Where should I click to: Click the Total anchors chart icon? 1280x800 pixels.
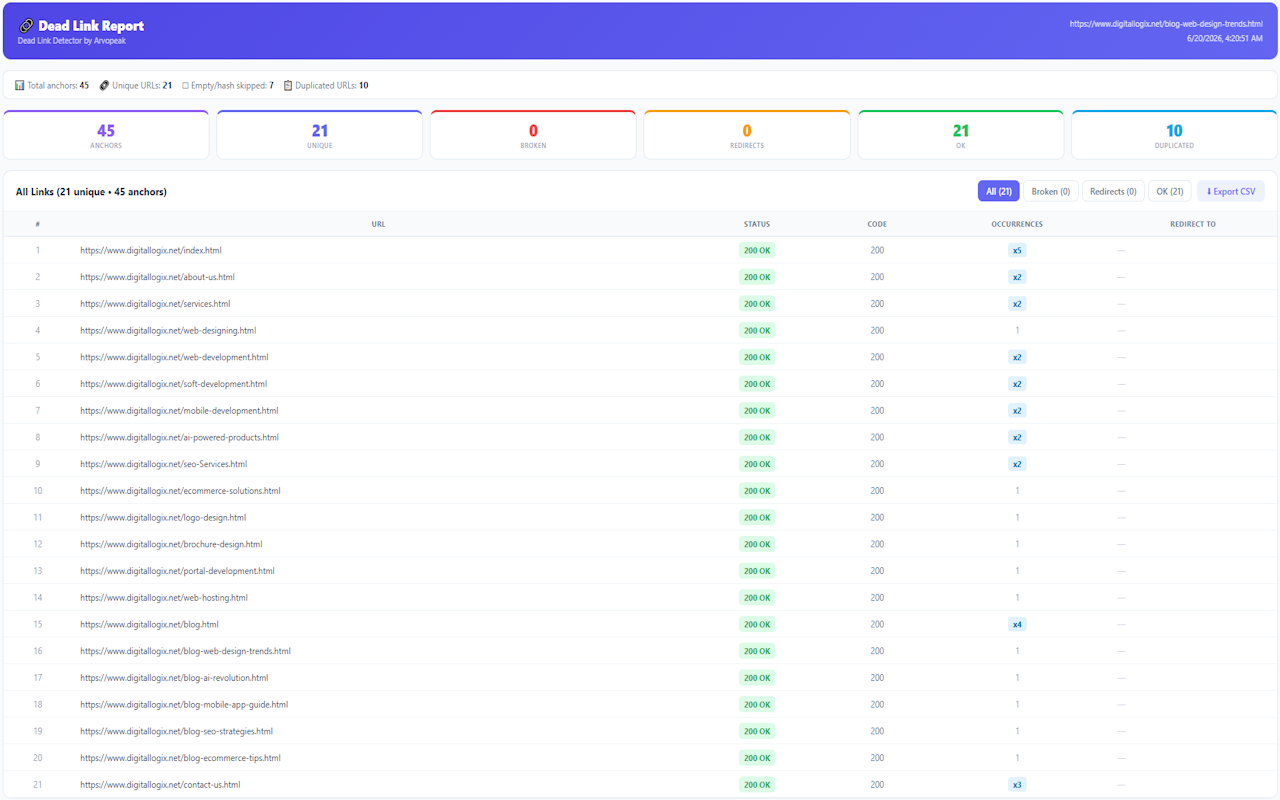tap(20, 86)
